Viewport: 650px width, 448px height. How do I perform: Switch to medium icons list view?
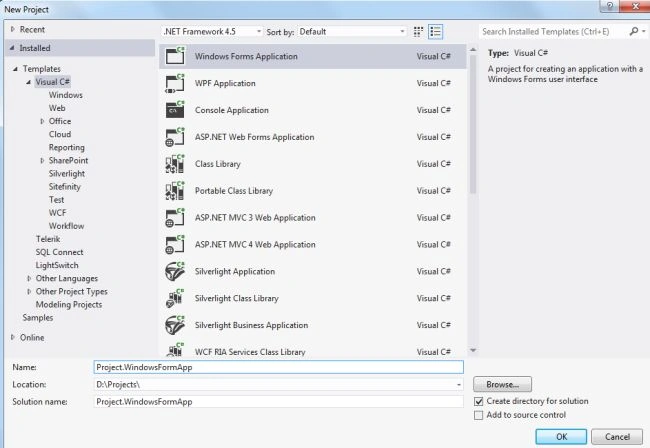[x=435, y=31]
